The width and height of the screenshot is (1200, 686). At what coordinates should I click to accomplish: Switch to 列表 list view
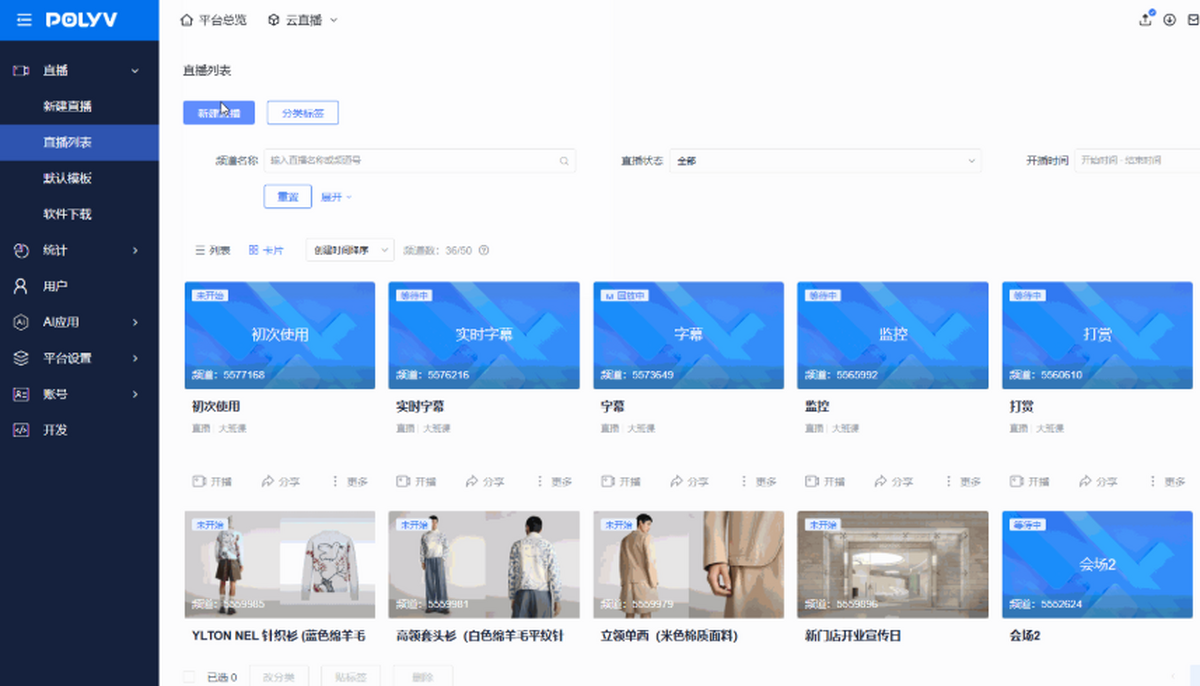coord(212,250)
